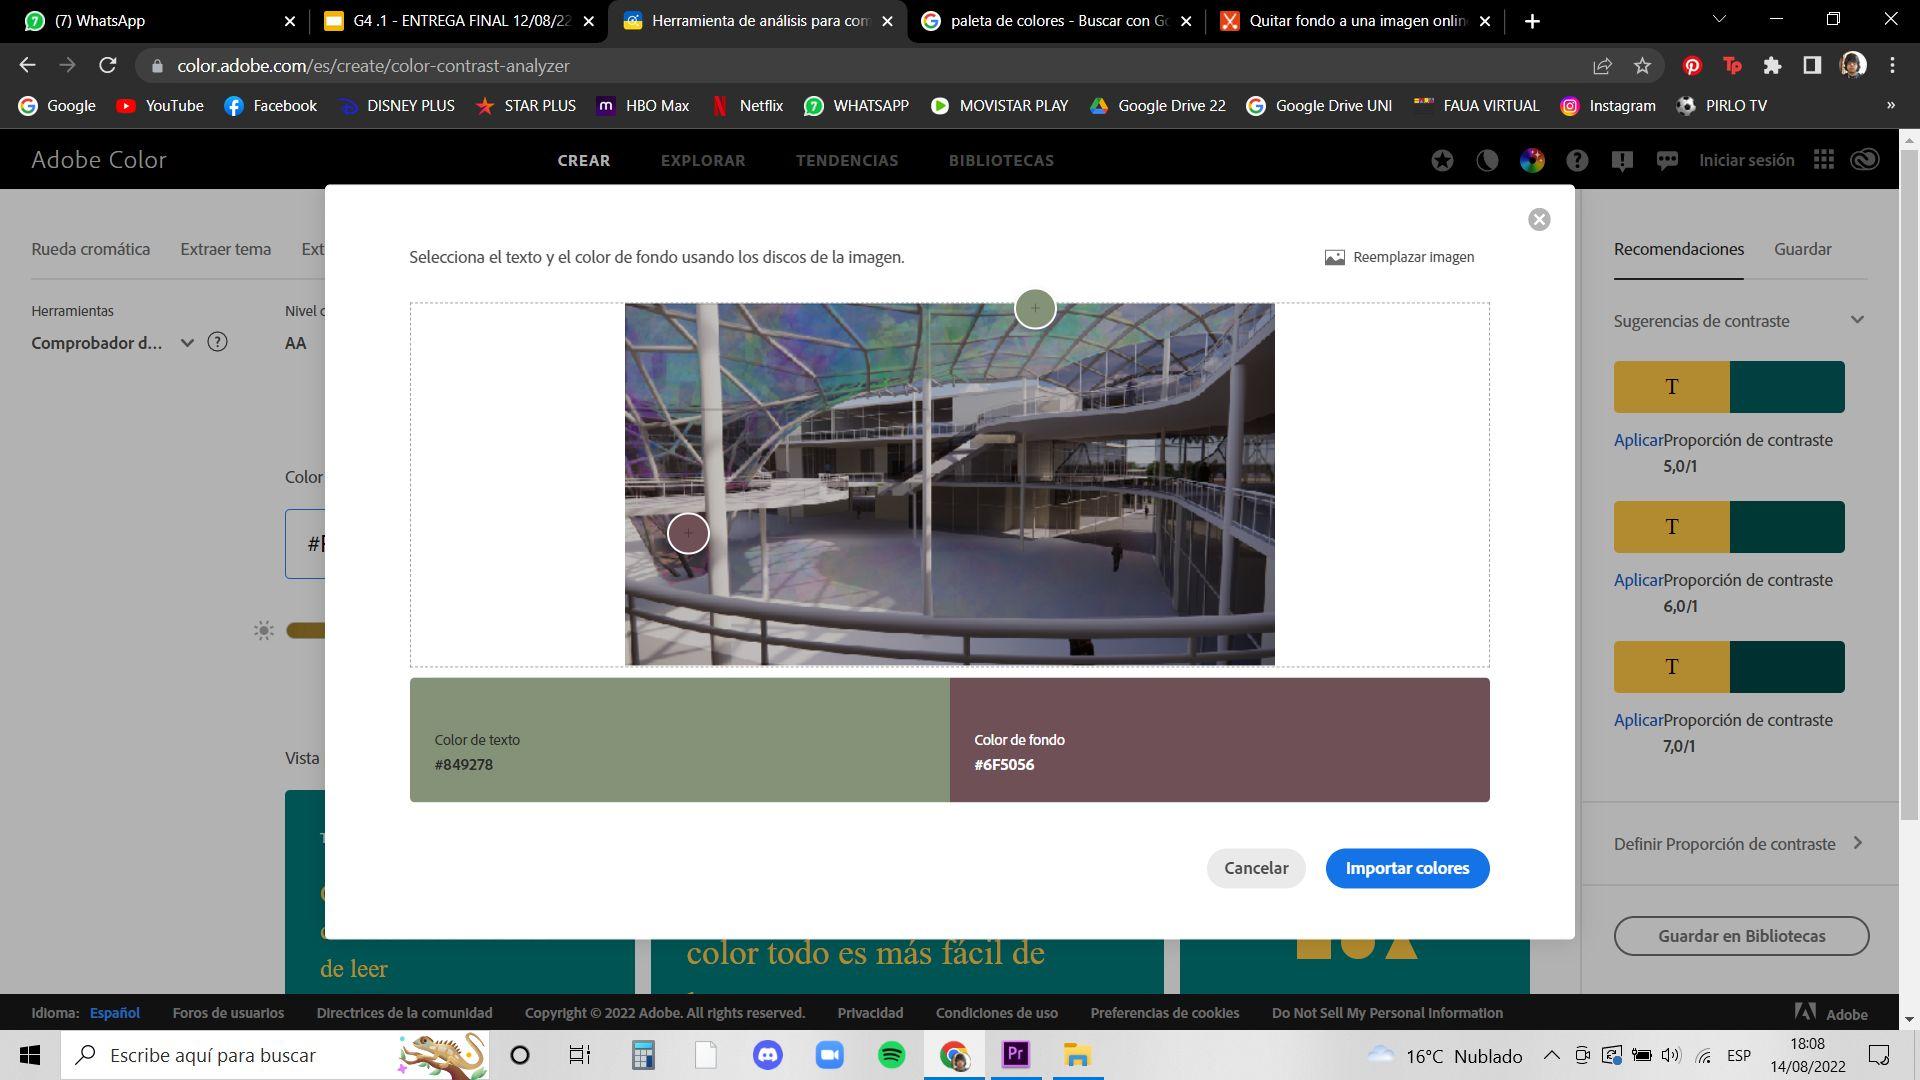Click the Creative Cloud icon
Viewport: 1920px width, 1080px height.
pyautogui.click(x=1865, y=160)
